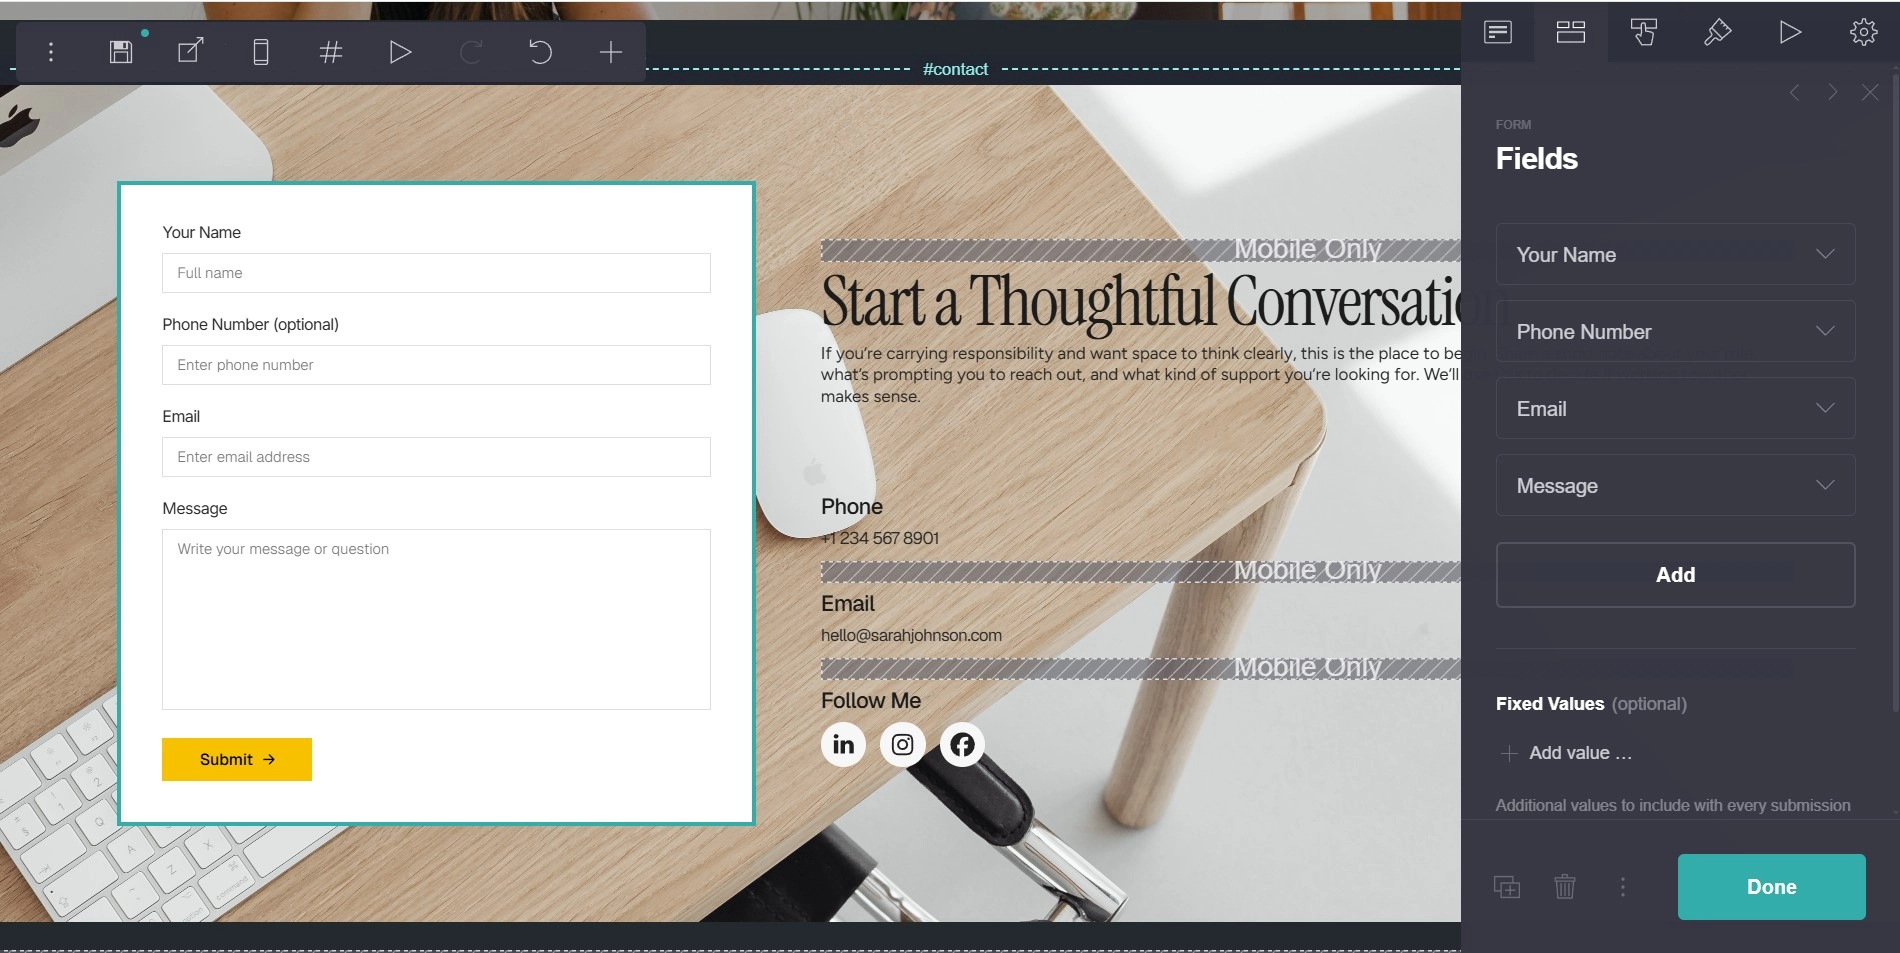This screenshot has height=953, width=1900.
Task: Click the undo arrow icon
Action: (x=540, y=52)
